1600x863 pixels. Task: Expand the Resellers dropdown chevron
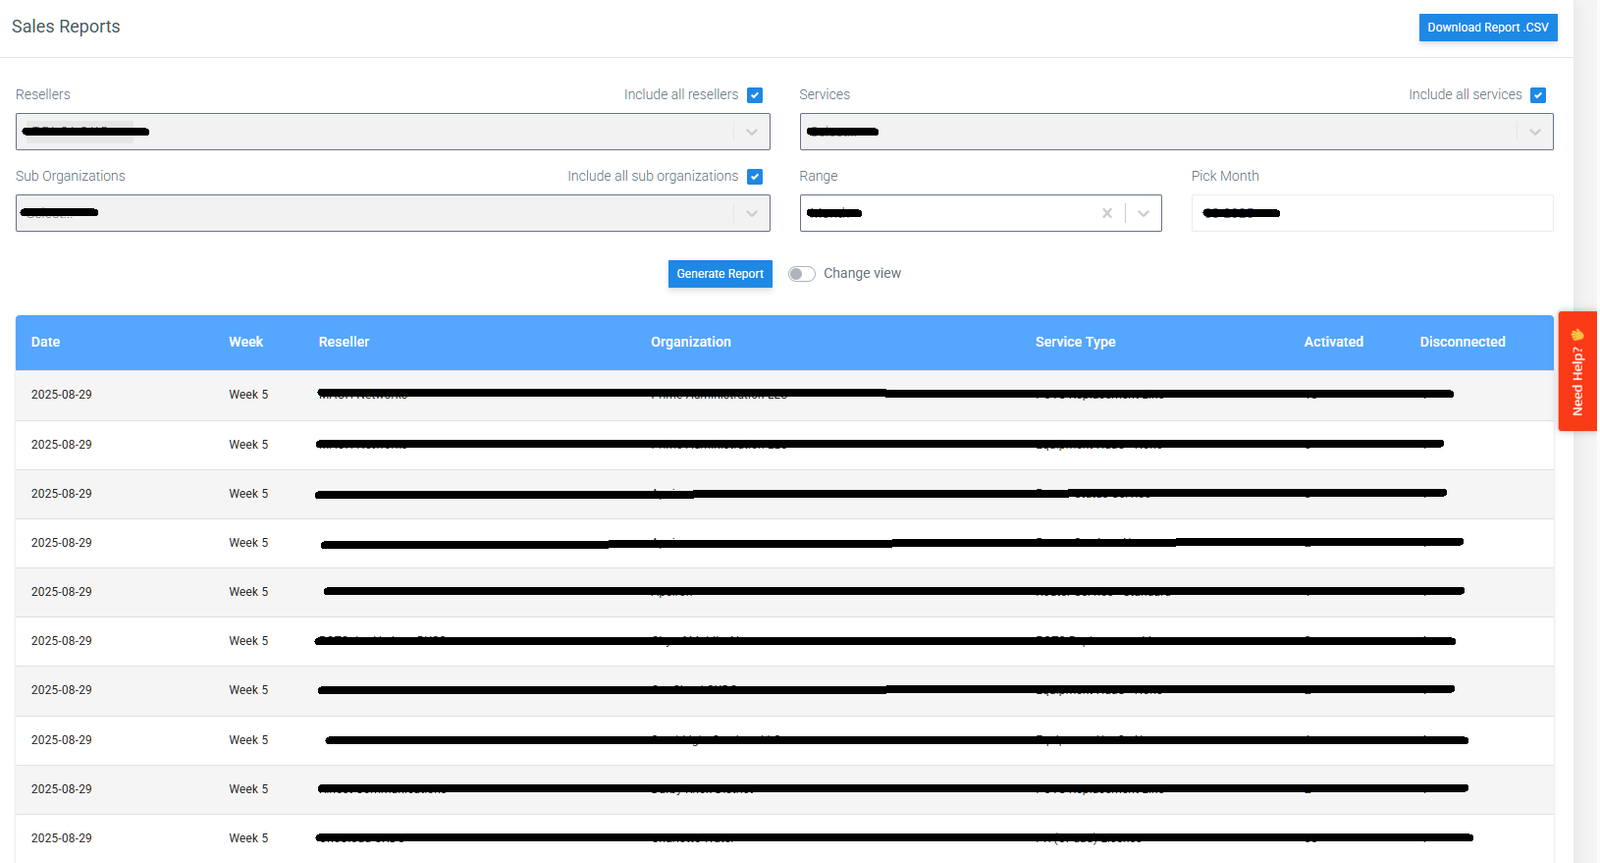point(751,132)
